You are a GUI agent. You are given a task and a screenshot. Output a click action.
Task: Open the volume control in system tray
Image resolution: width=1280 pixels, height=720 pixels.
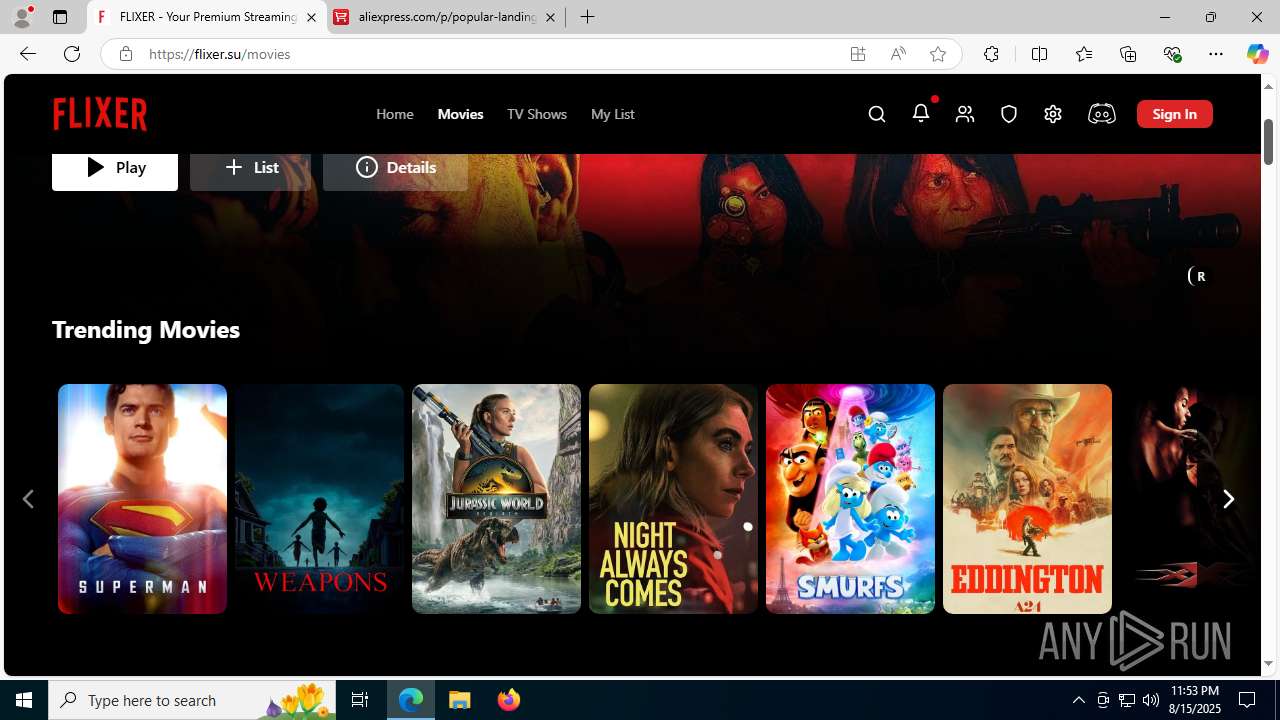[1151, 700]
